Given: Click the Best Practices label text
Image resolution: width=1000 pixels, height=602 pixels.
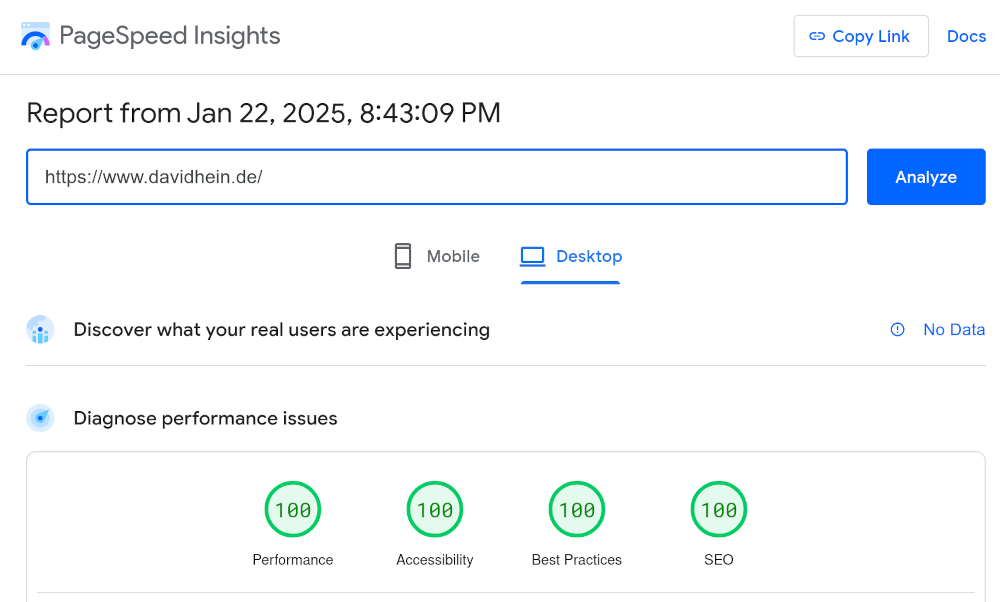Looking at the screenshot, I should [577, 560].
